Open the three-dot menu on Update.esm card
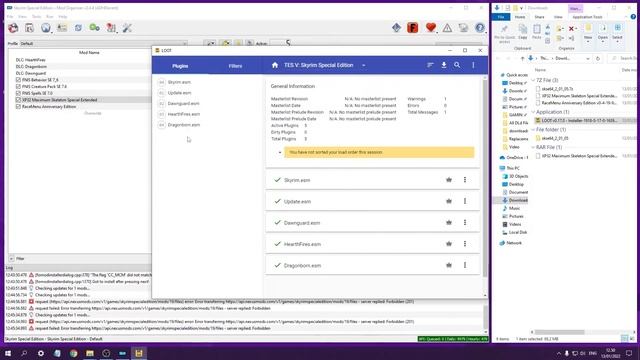Image resolution: width=640 pixels, height=360 pixels. click(x=465, y=201)
